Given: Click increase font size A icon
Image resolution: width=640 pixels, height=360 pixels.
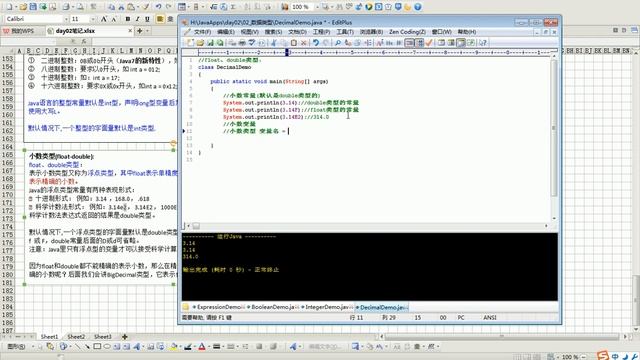Looking at the screenshot, I should tap(104, 19).
